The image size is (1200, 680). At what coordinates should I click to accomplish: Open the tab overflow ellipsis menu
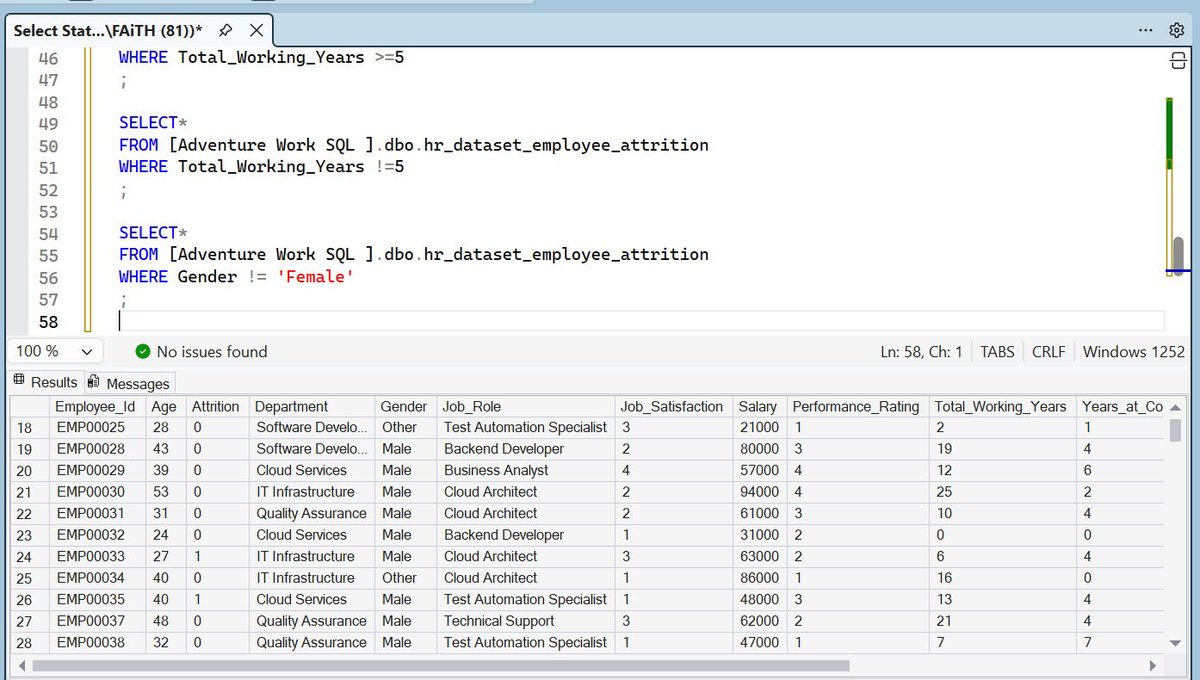(x=1146, y=30)
